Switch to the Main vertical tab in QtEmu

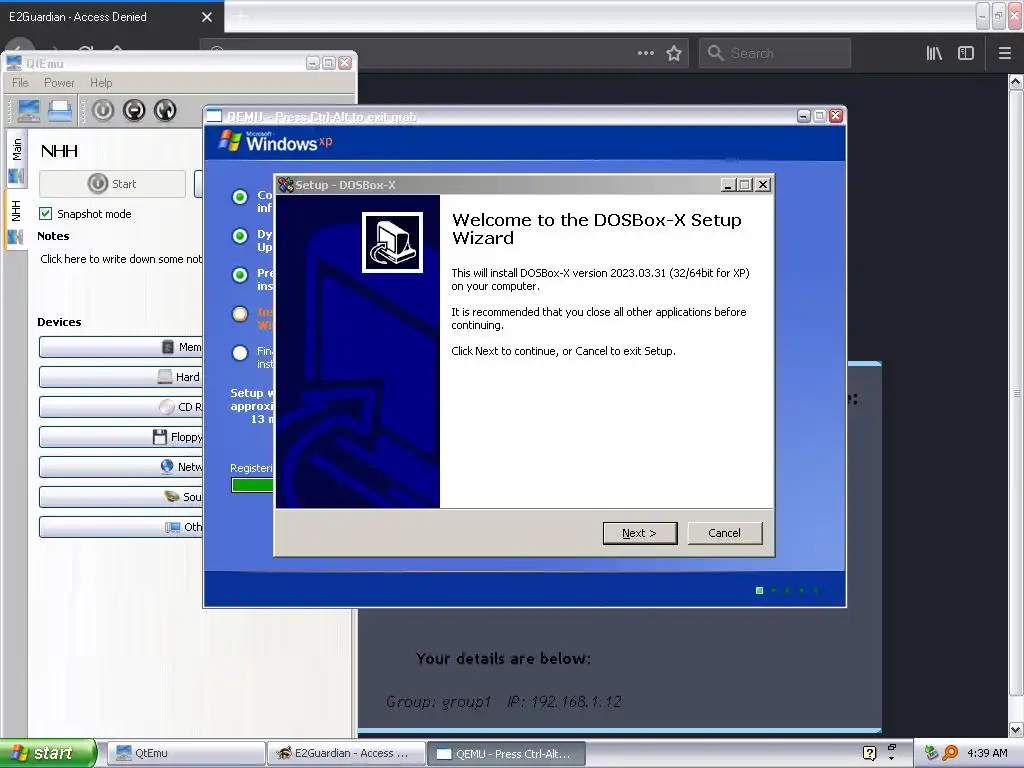(x=16, y=159)
